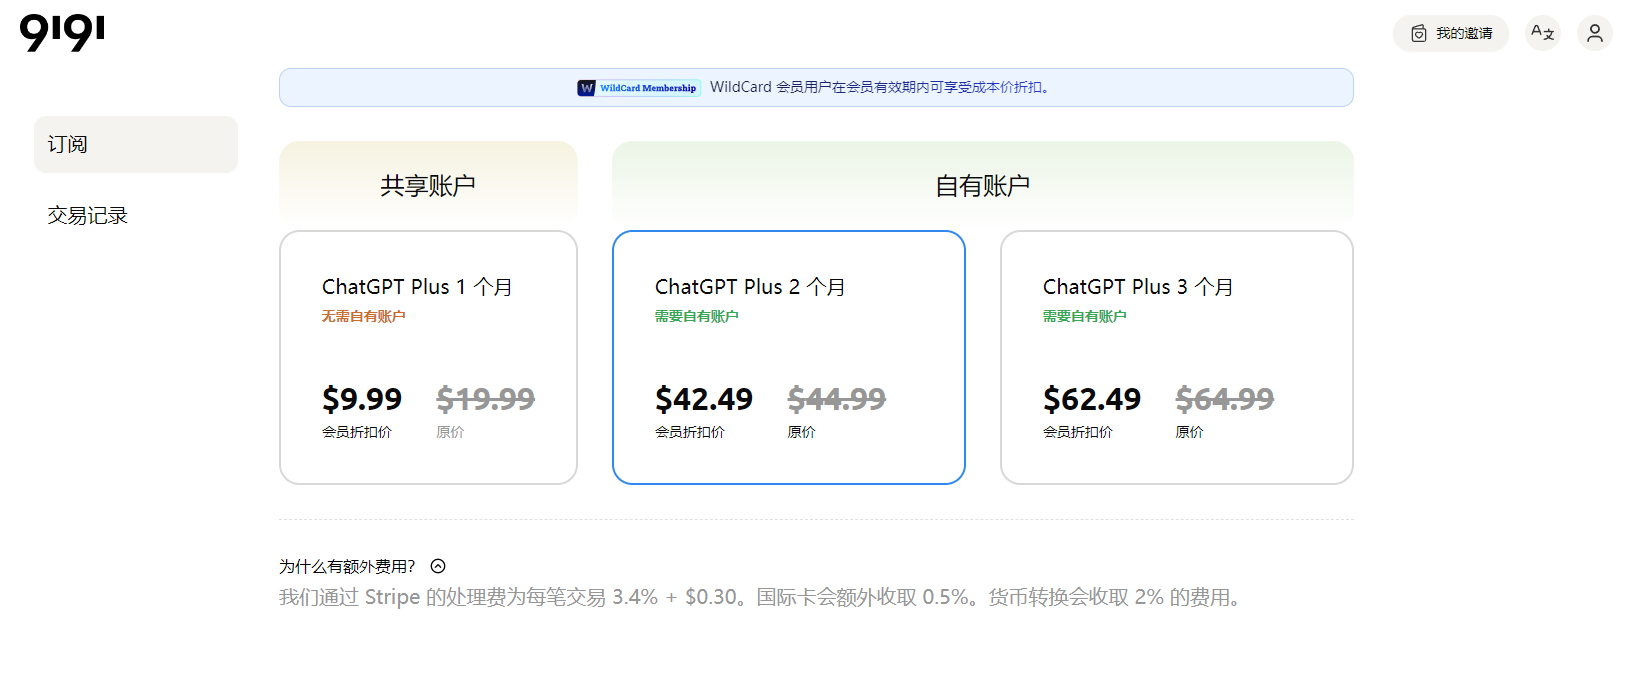Choose the ChatGPT Plus 3 个月 plan

click(1176, 357)
